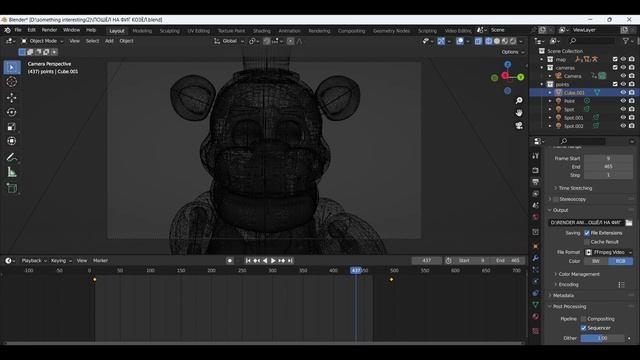Click the viewport zoom magnifier icon
Viewport: 640px width, 360px height.
[x=519, y=100]
